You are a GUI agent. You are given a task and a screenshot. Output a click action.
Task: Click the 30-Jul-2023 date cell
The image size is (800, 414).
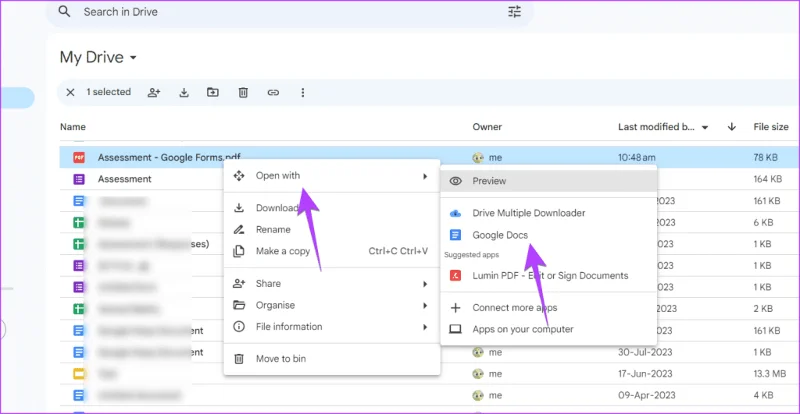point(645,352)
